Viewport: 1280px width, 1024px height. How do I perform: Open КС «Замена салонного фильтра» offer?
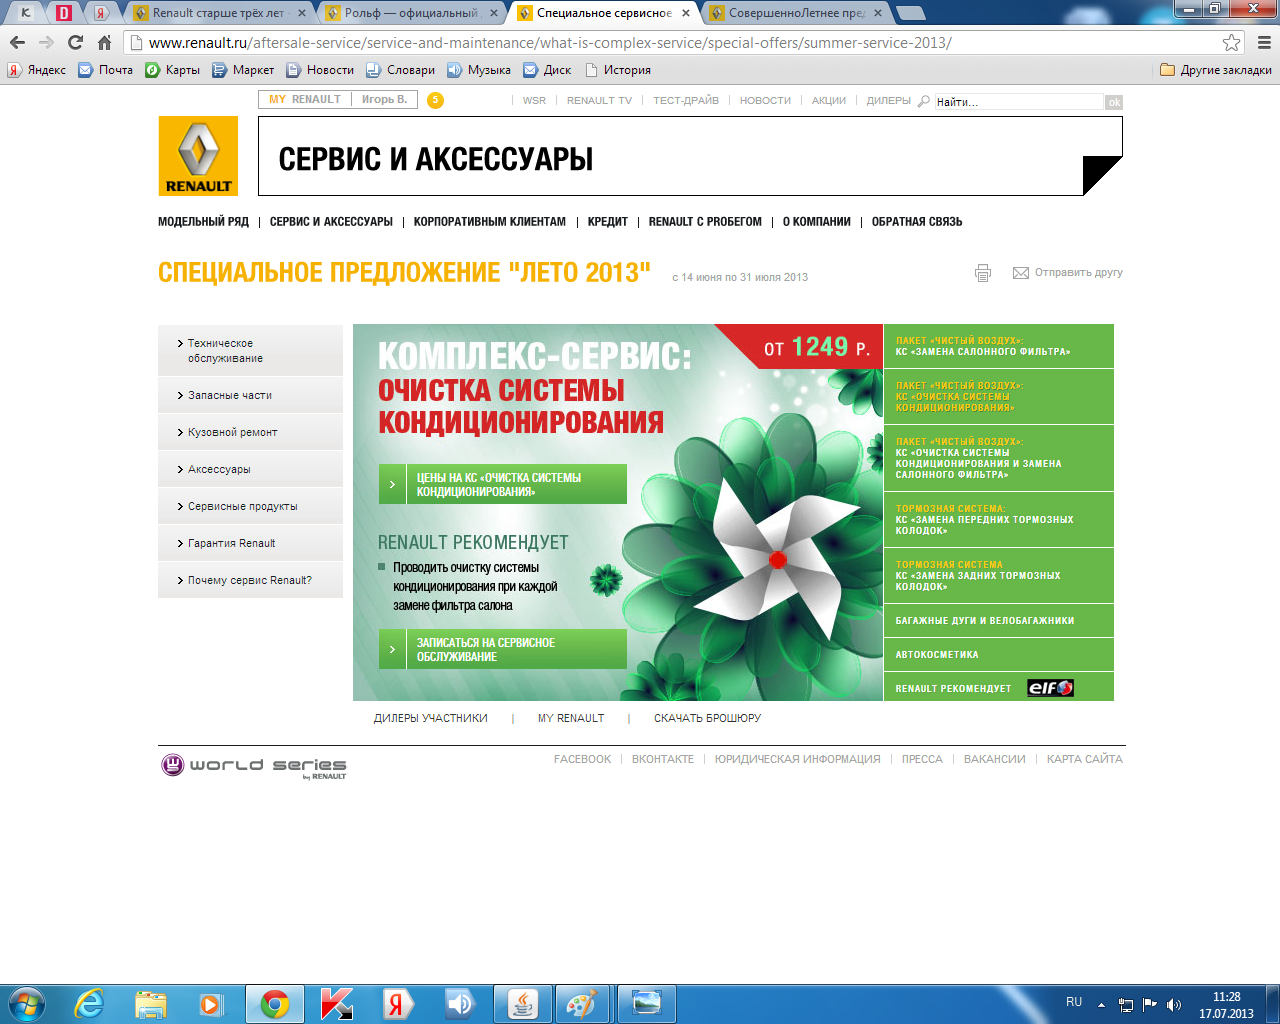click(x=999, y=346)
